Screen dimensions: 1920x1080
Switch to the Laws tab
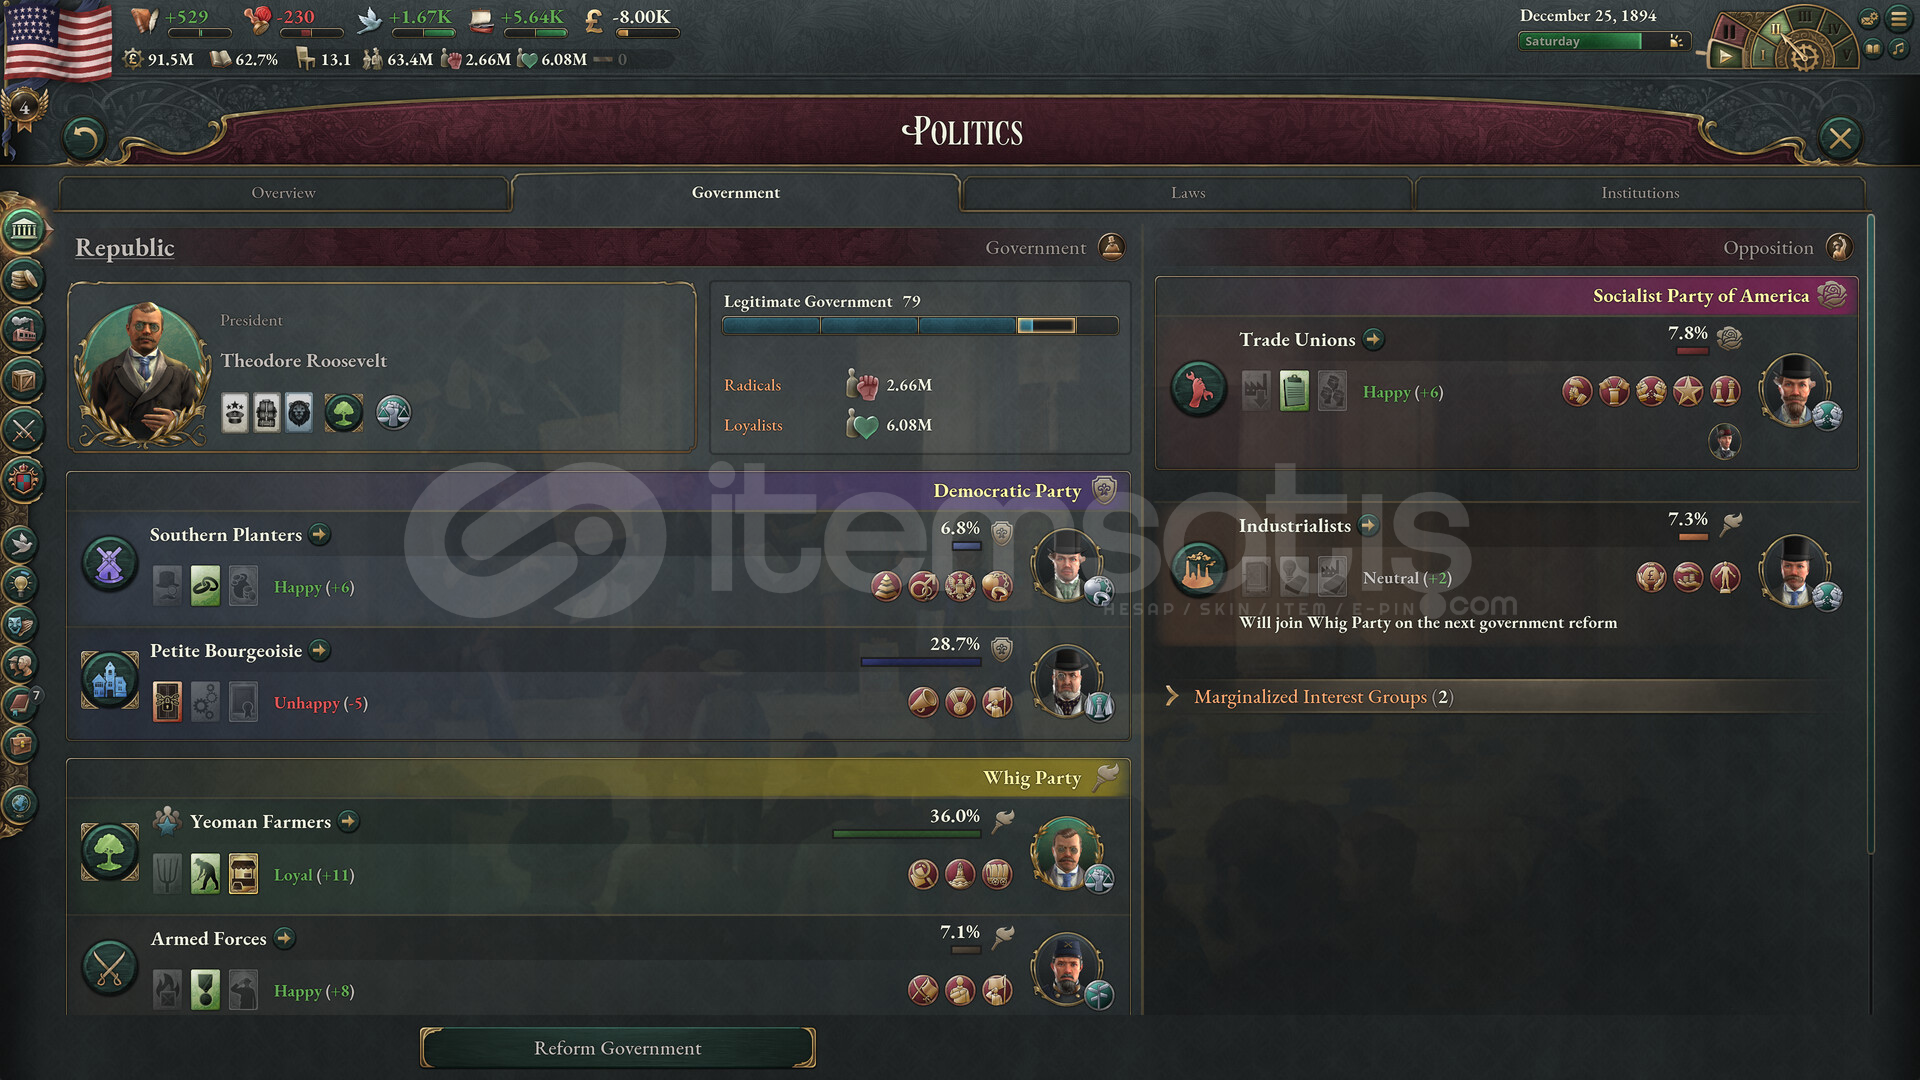click(1188, 193)
